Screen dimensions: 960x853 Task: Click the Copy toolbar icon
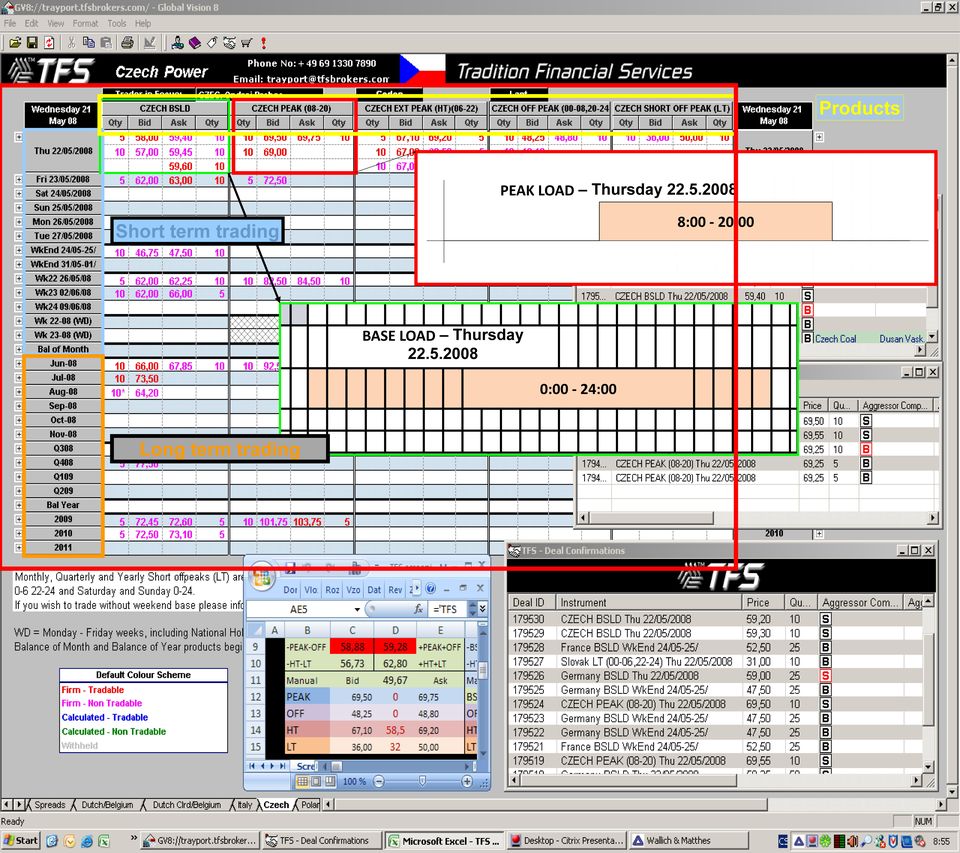[89, 43]
